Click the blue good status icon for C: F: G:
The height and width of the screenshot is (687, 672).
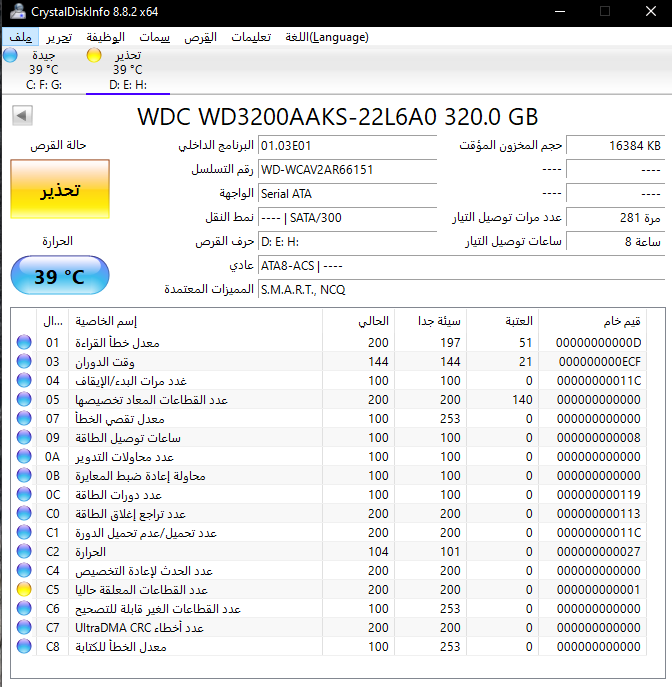point(10,55)
